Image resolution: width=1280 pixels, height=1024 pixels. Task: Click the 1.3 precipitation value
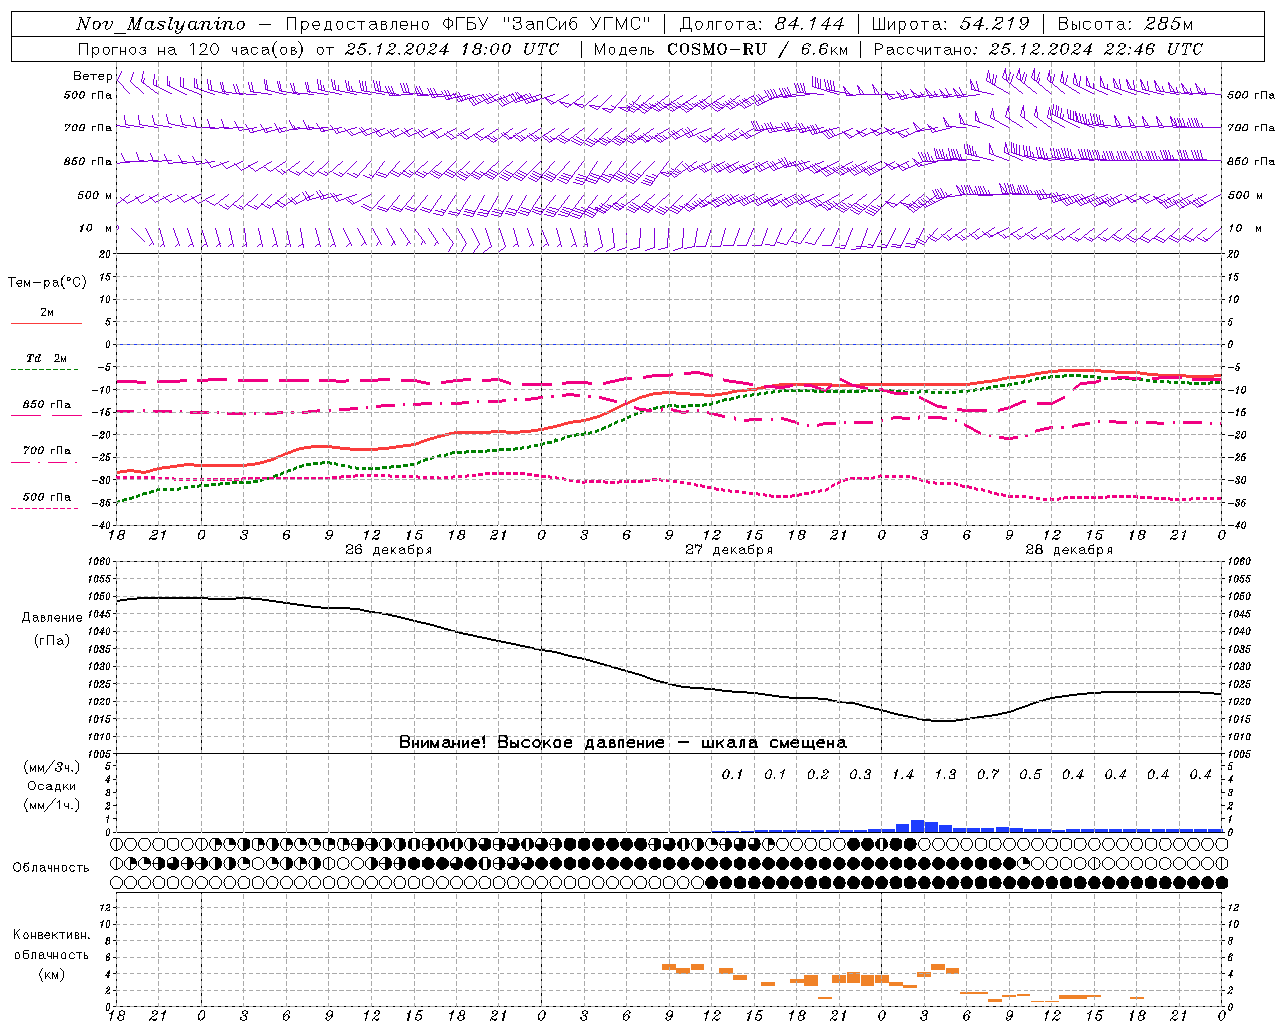pos(945,775)
